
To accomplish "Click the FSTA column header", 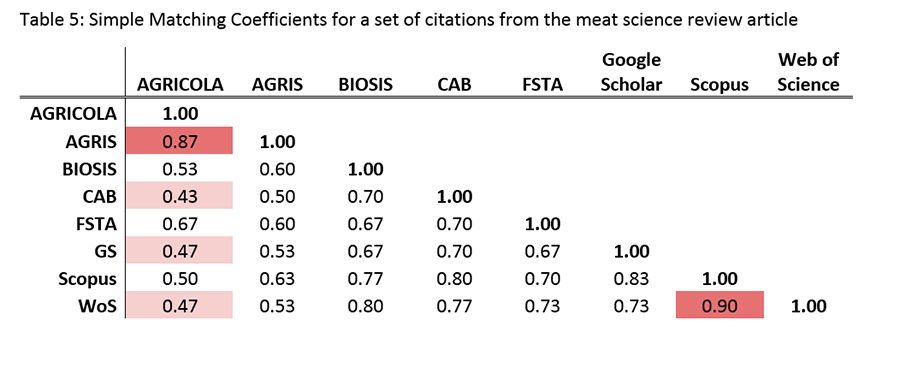I will (x=542, y=85).
